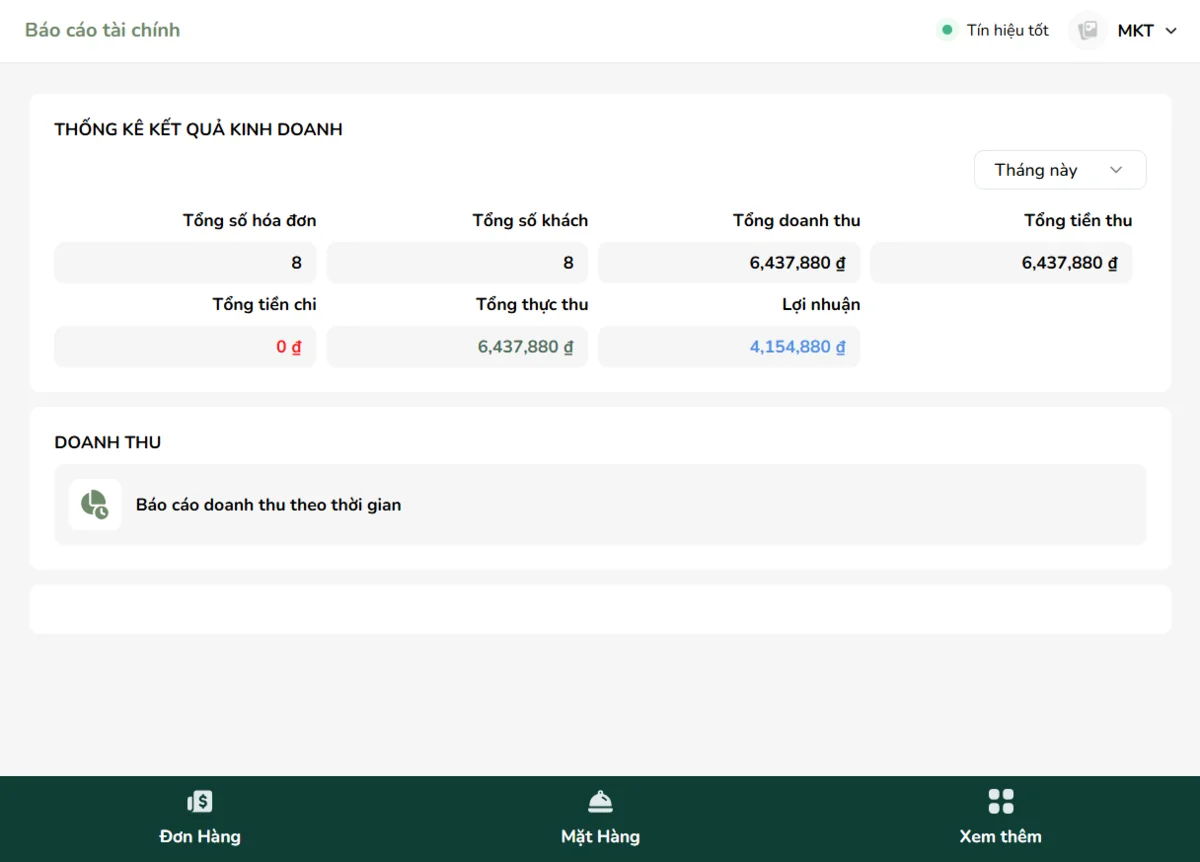Viewport: 1200px width, 862px height.
Task: Click the red Tổng tiền chi value
Action: tap(289, 347)
